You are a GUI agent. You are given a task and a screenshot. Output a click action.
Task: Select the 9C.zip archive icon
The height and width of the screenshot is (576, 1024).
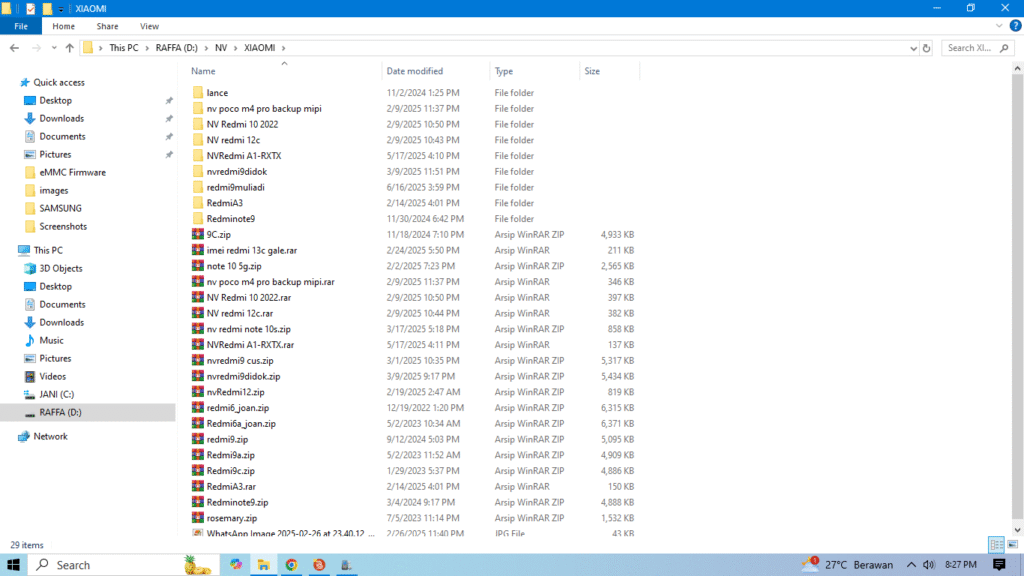coord(198,234)
